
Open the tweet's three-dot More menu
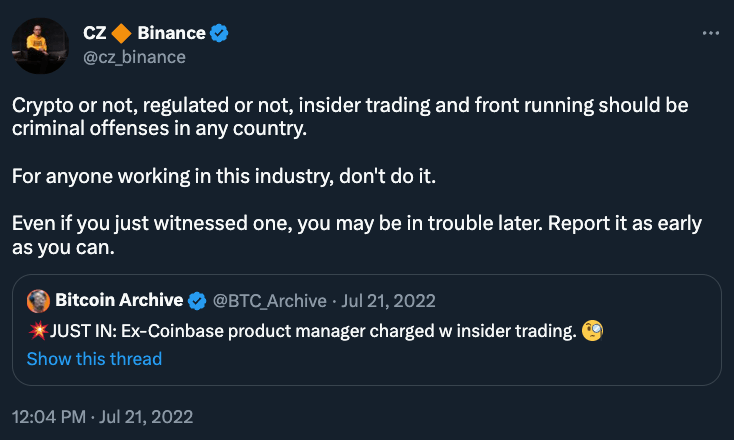pos(711,33)
